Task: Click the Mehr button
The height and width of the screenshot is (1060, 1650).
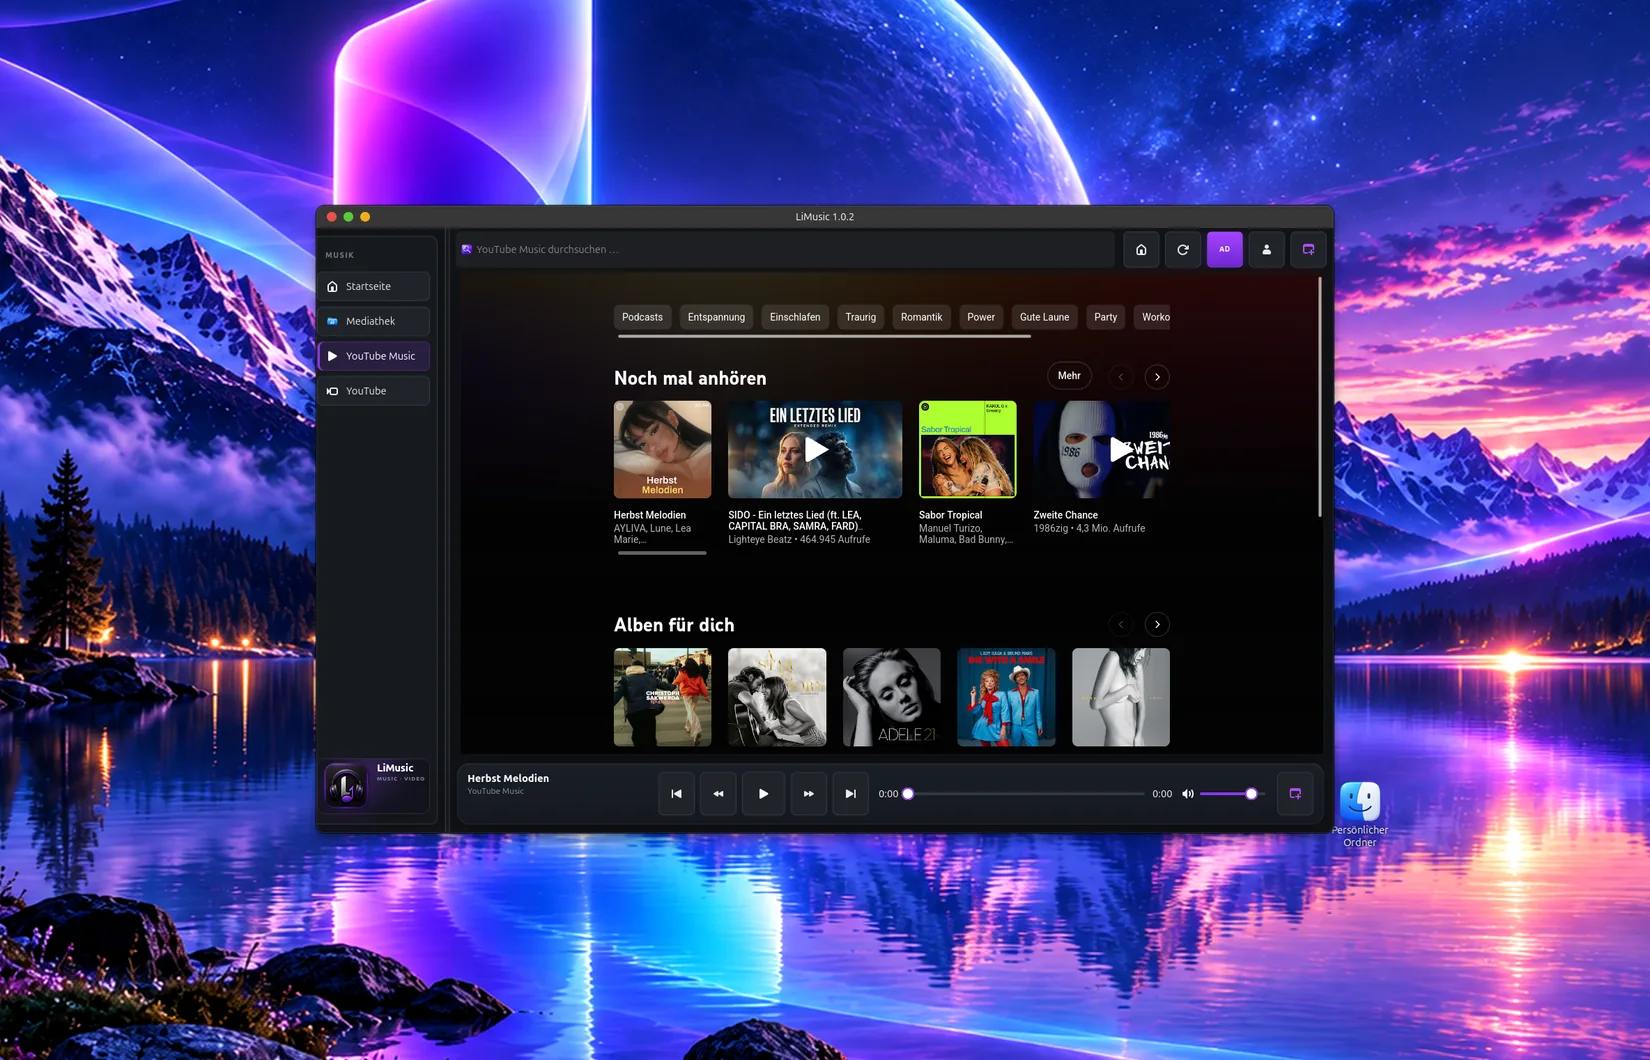Action: pyautogui.click(x=1069, y=376)
